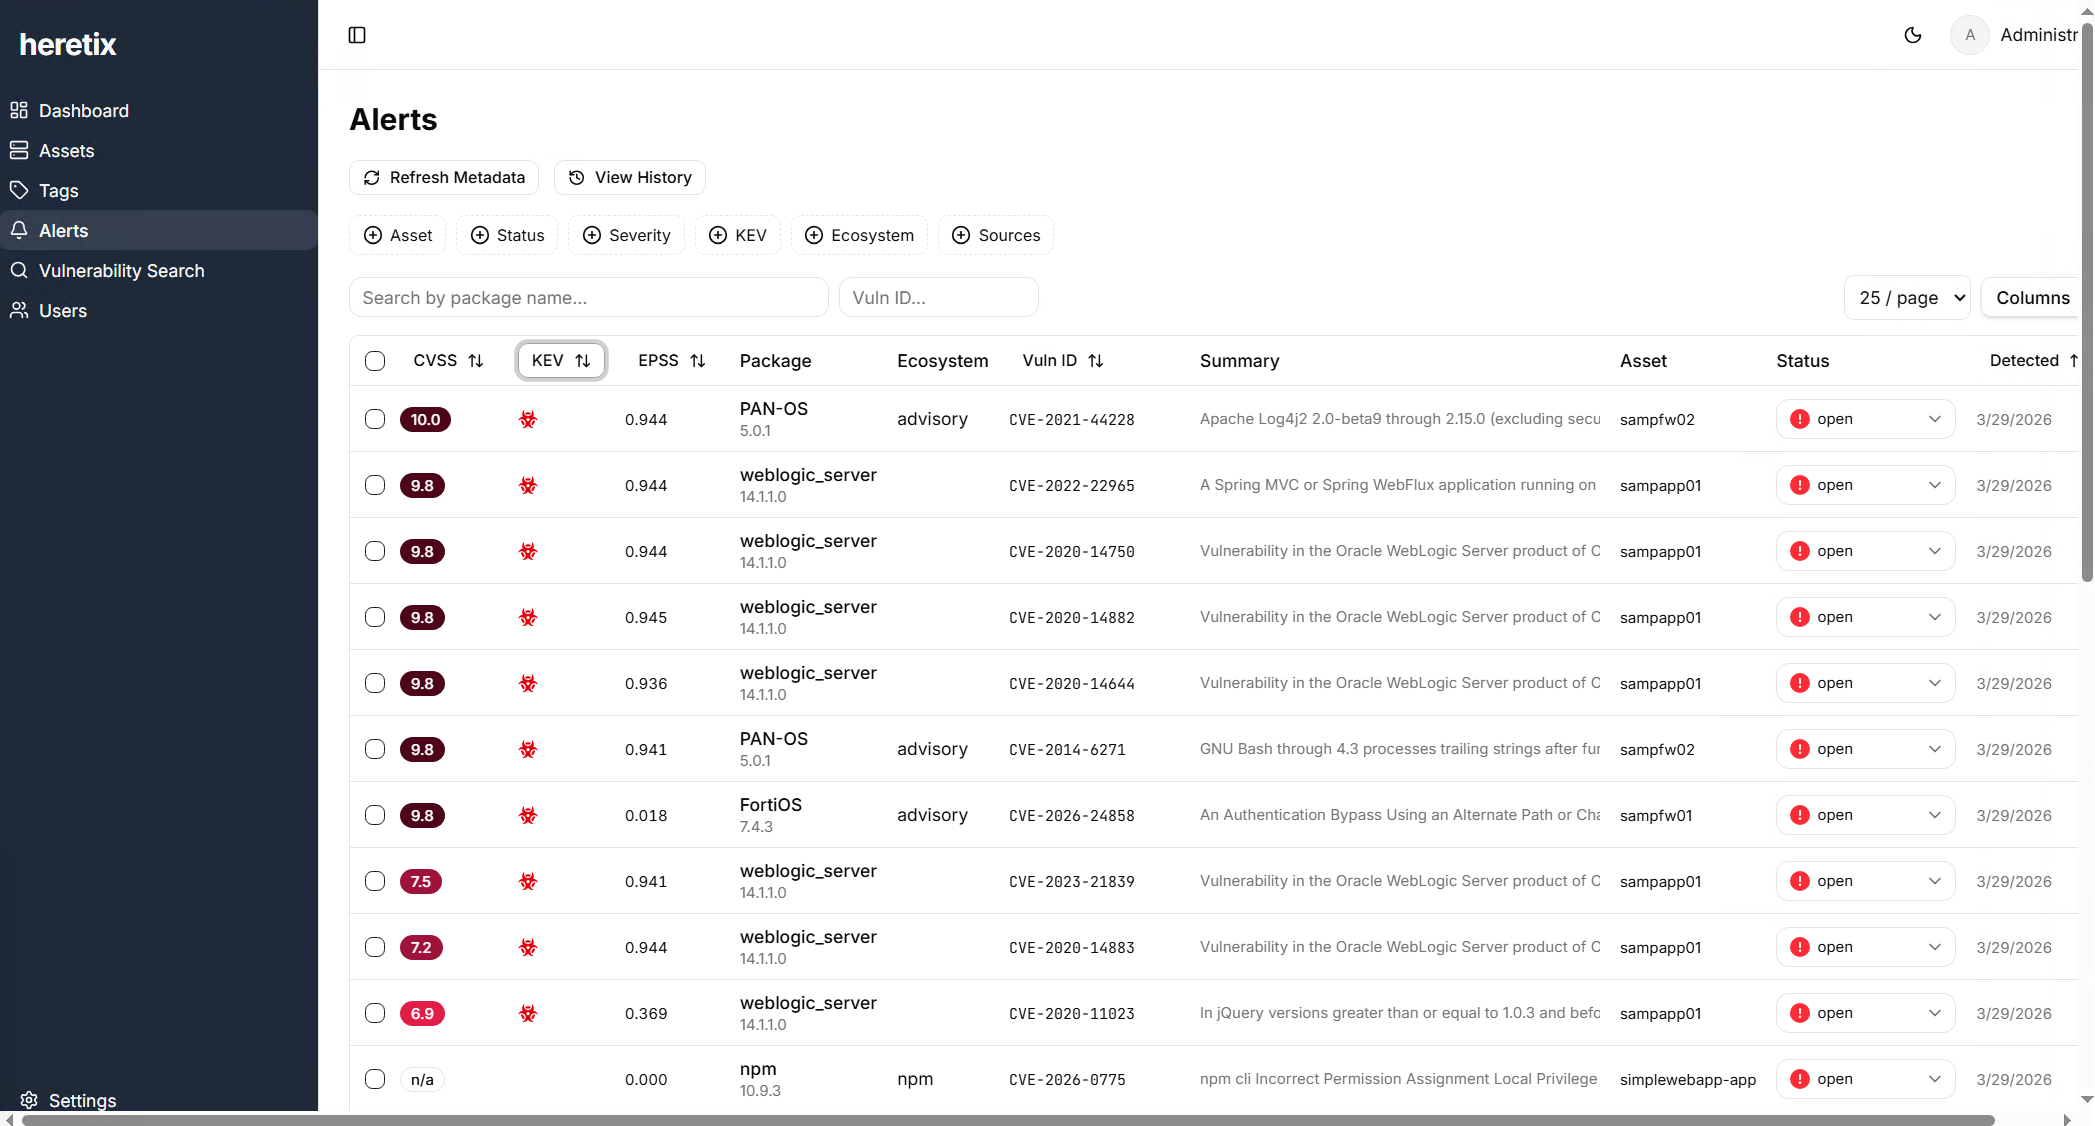The height and width of the screenshot is (1126, 2095).
Task: Select Assets in the sidebar
Action: tap(66, 150)
